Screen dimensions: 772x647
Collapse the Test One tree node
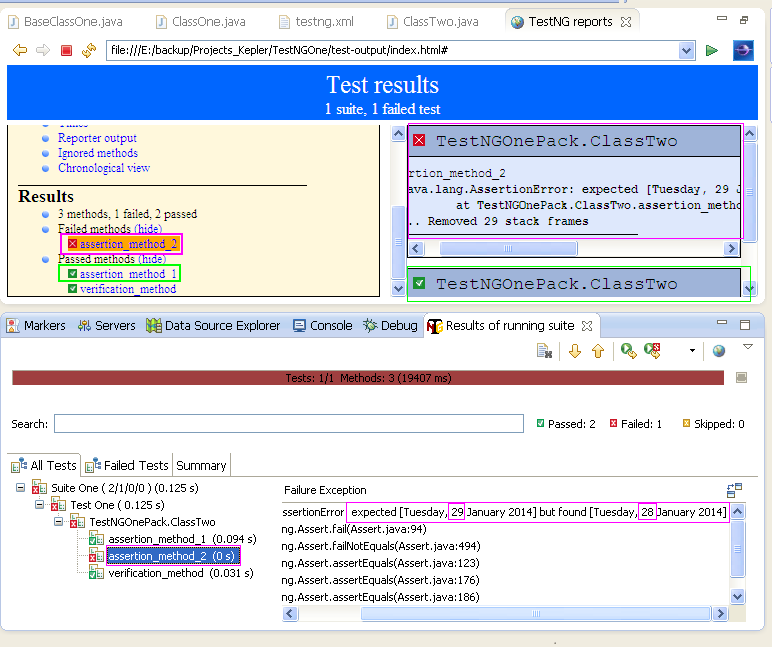click(x=39, y=504)
